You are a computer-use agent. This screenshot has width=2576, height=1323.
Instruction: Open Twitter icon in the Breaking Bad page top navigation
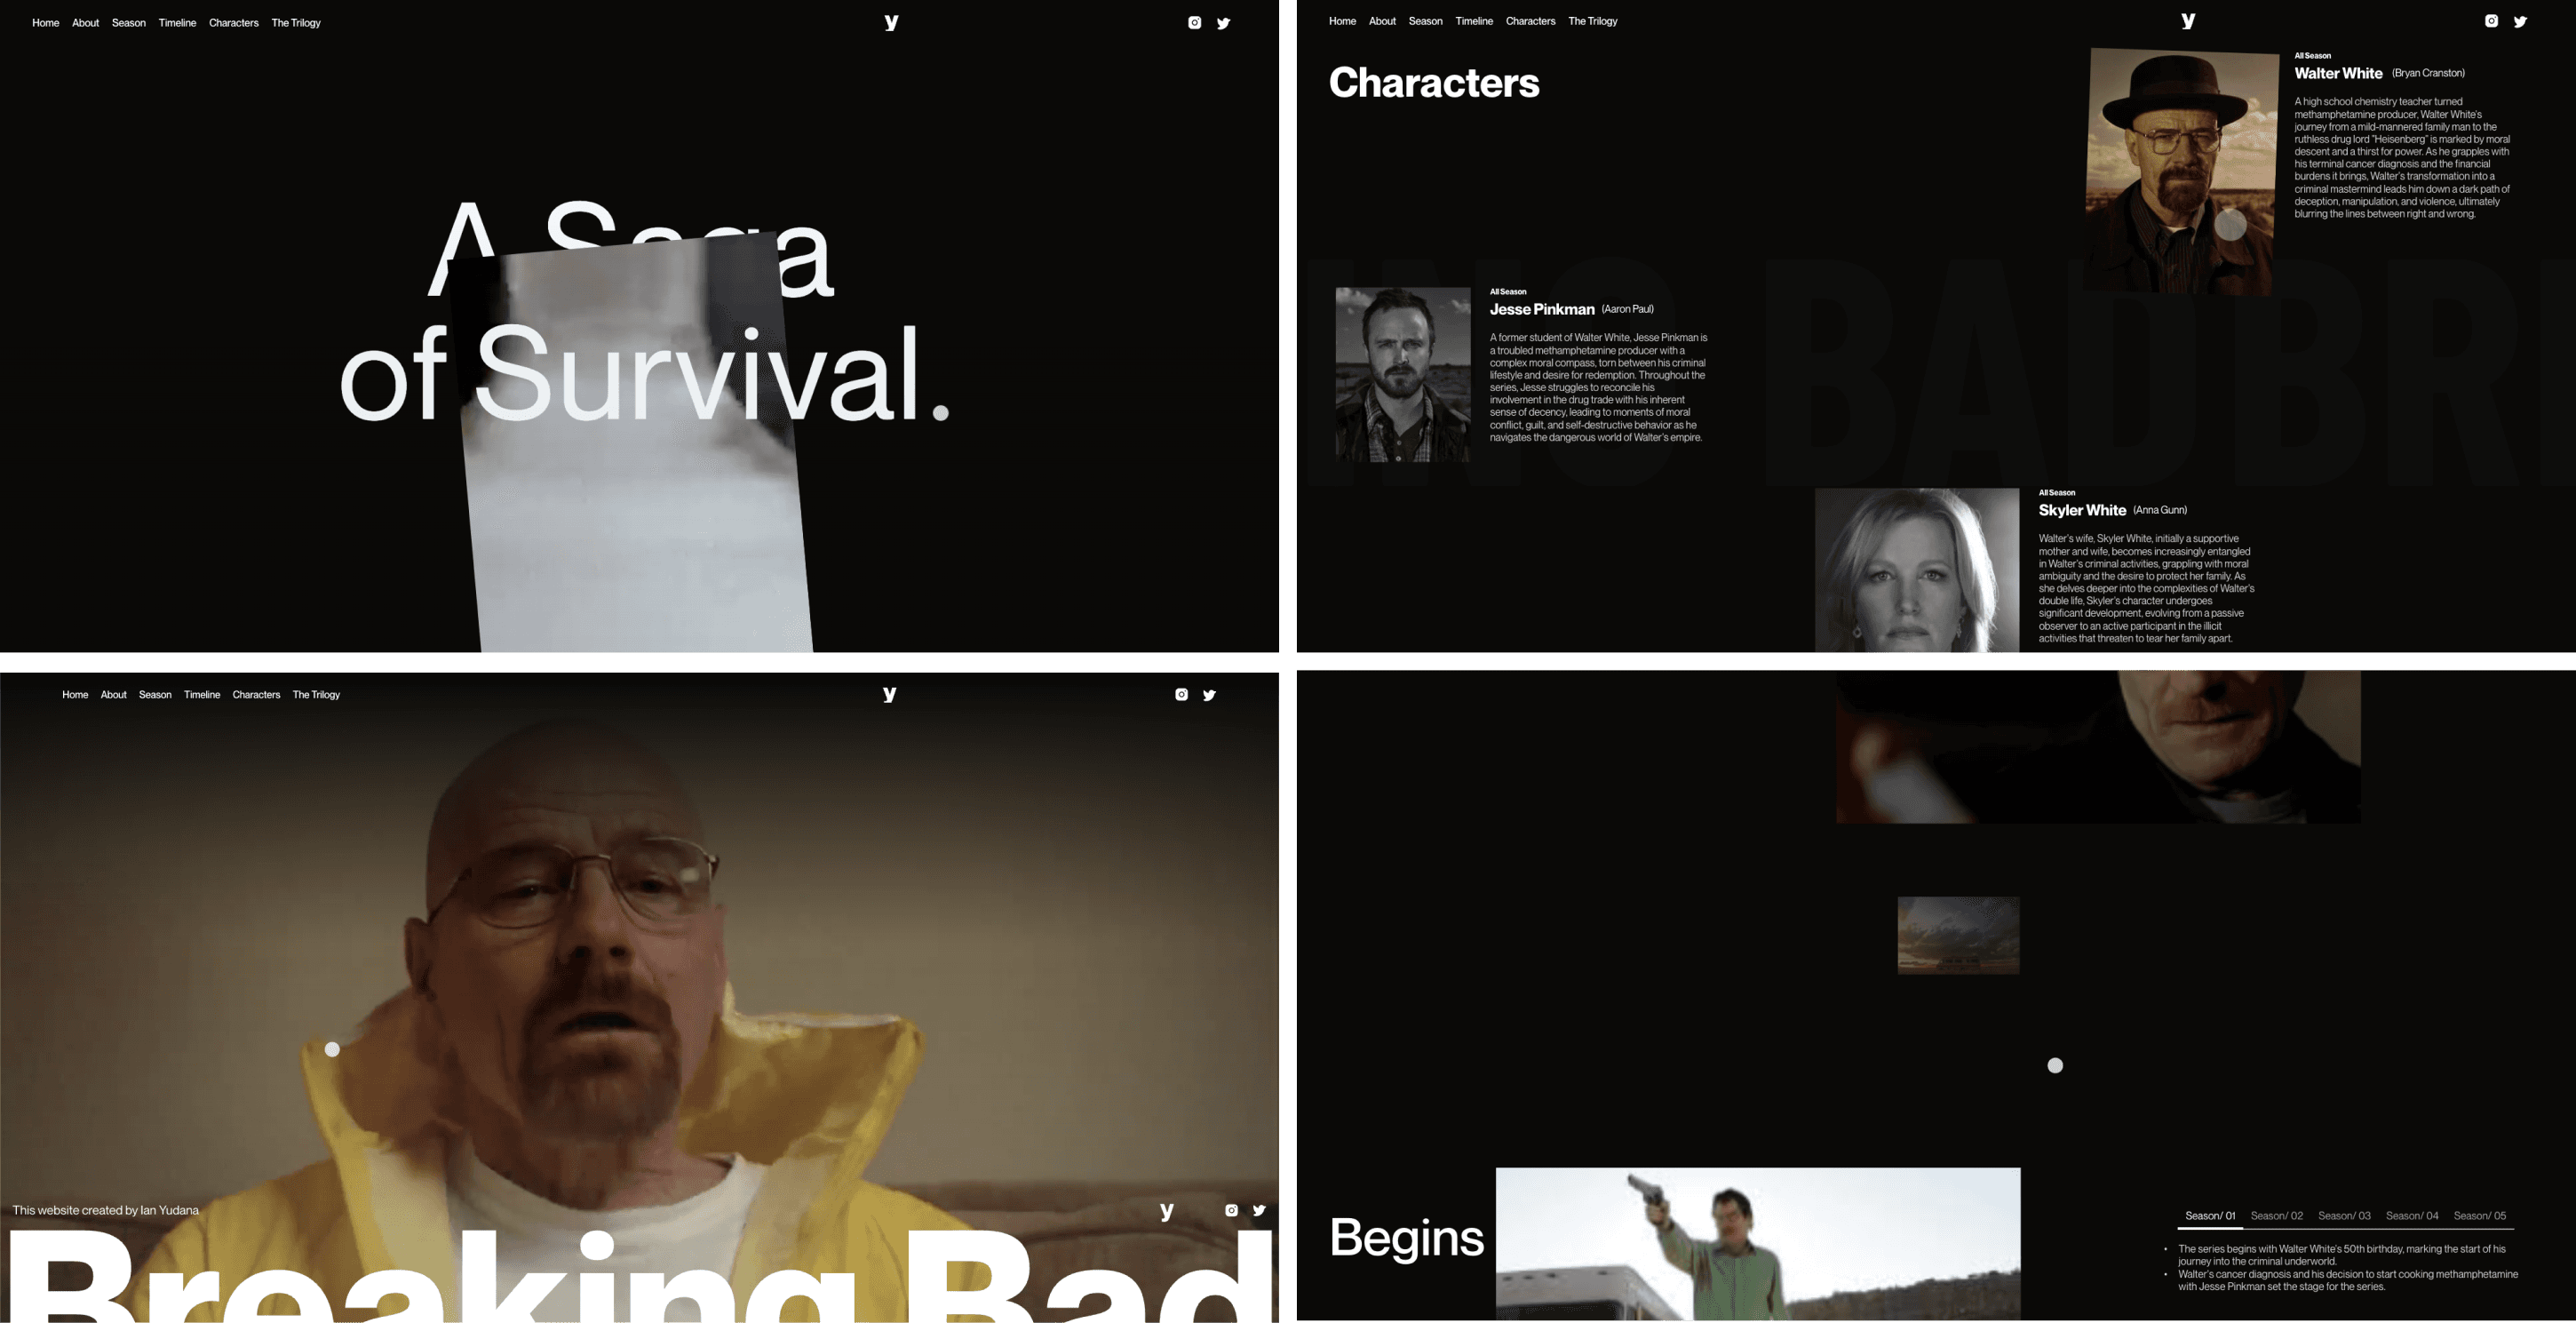tap(1209, 695)
